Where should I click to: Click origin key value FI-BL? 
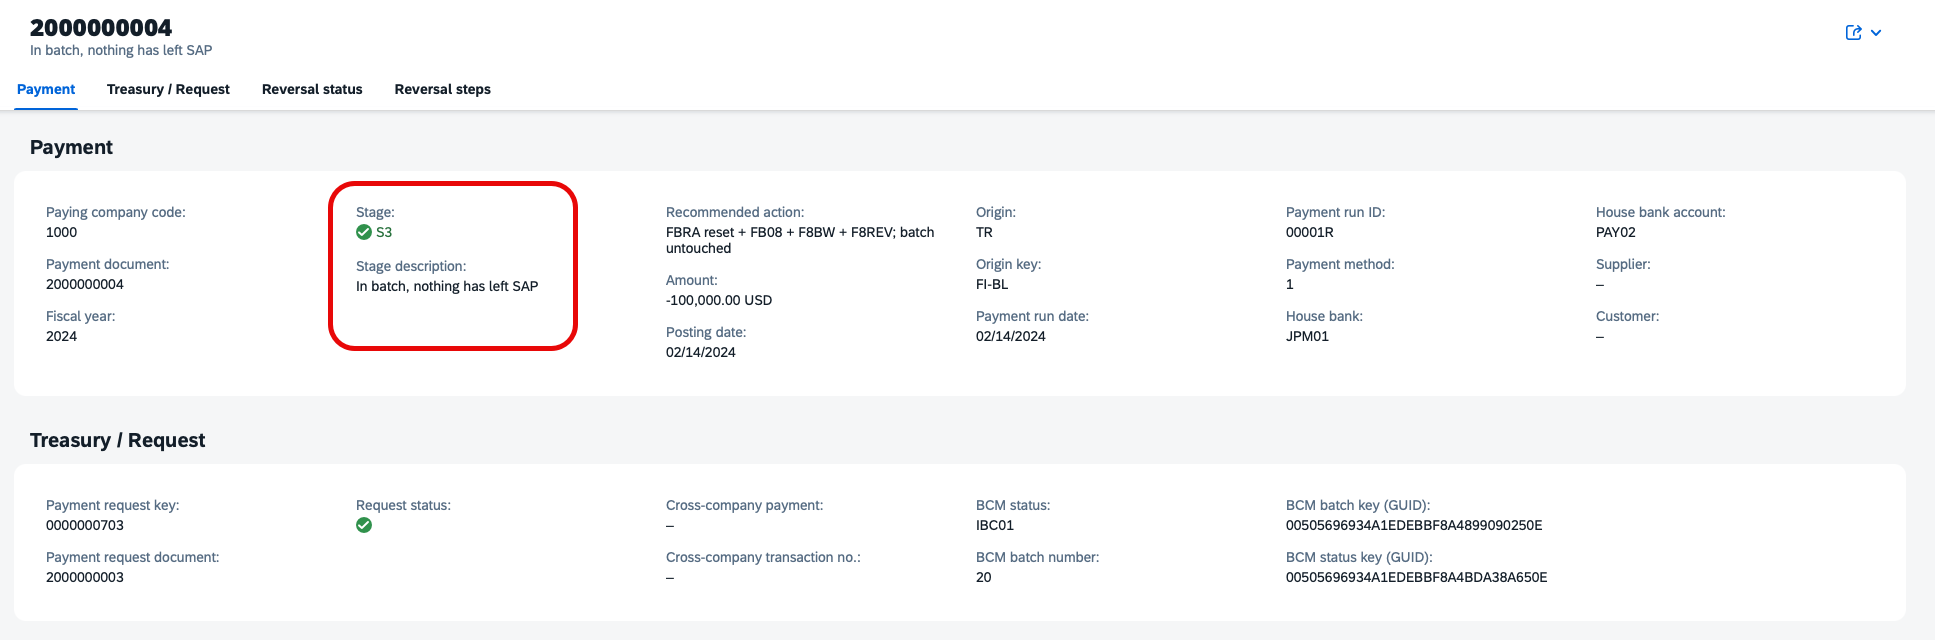tap(992, 284)
